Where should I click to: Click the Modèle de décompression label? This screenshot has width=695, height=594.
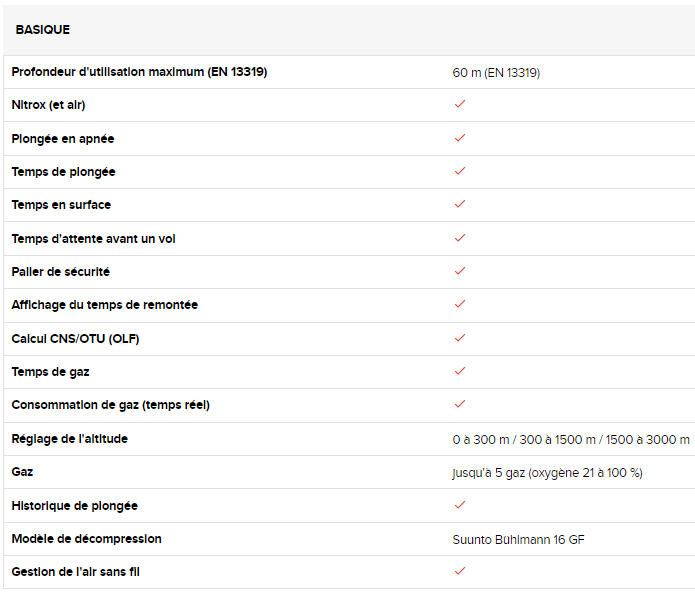86,539
